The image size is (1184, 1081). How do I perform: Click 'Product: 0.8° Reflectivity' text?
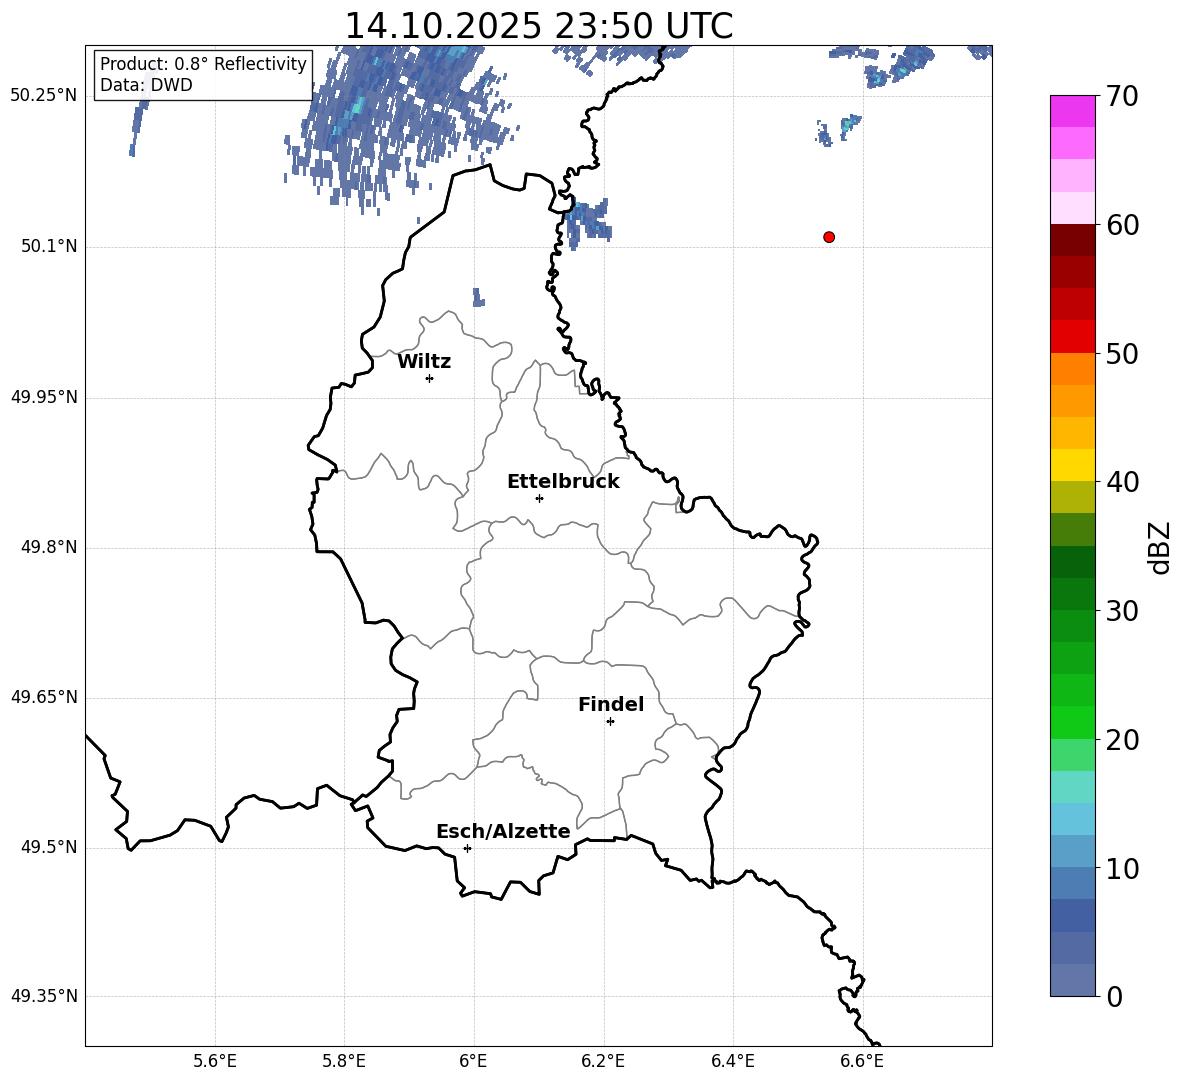pos(203,64)
